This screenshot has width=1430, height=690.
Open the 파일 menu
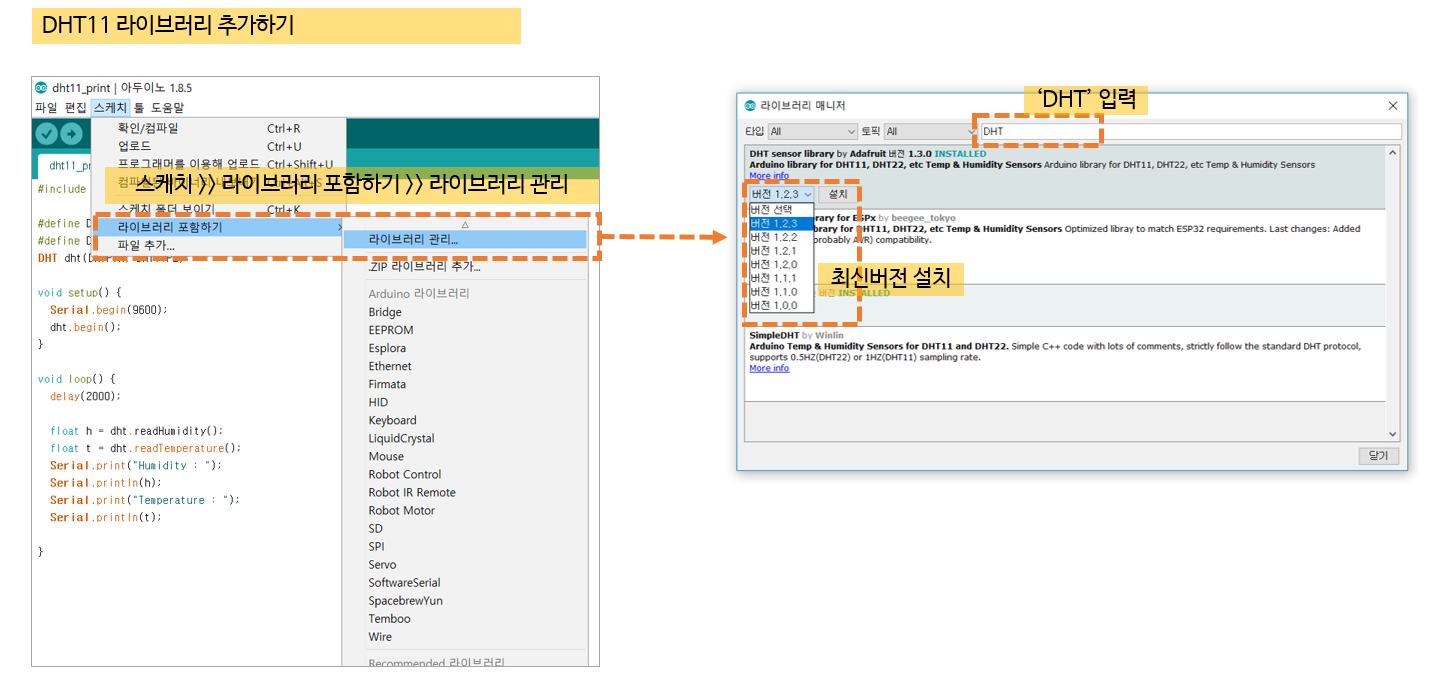click(x=46, y=107)
